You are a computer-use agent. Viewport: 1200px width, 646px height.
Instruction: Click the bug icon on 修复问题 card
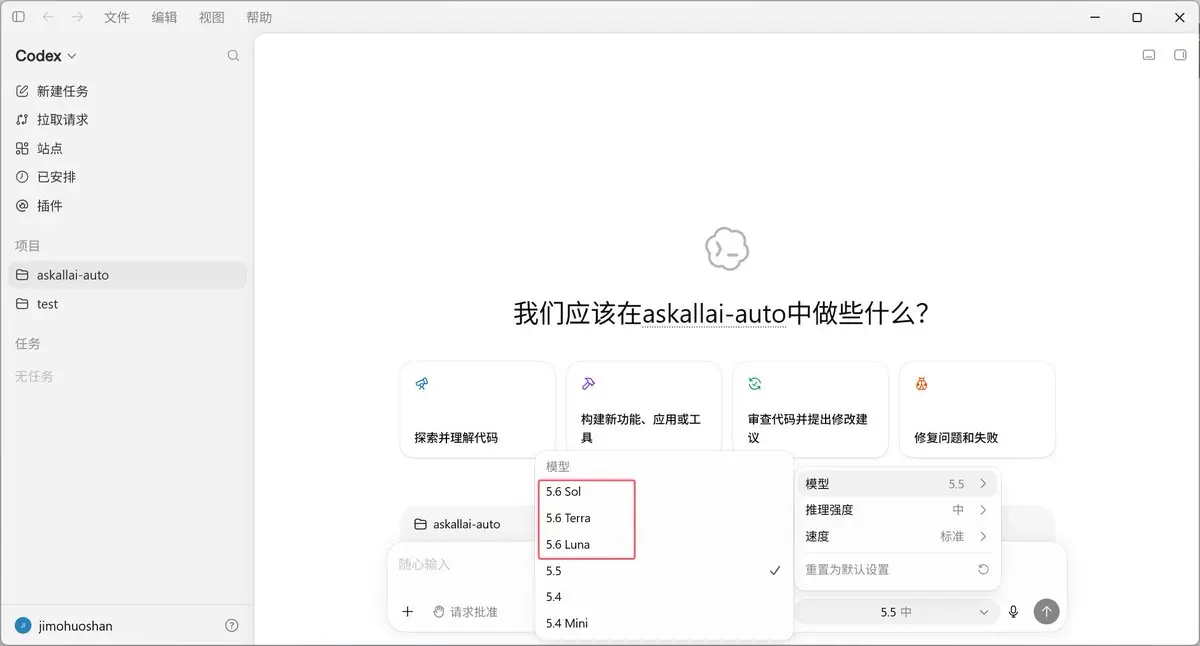pyautogui.click(x=921, y=384)
